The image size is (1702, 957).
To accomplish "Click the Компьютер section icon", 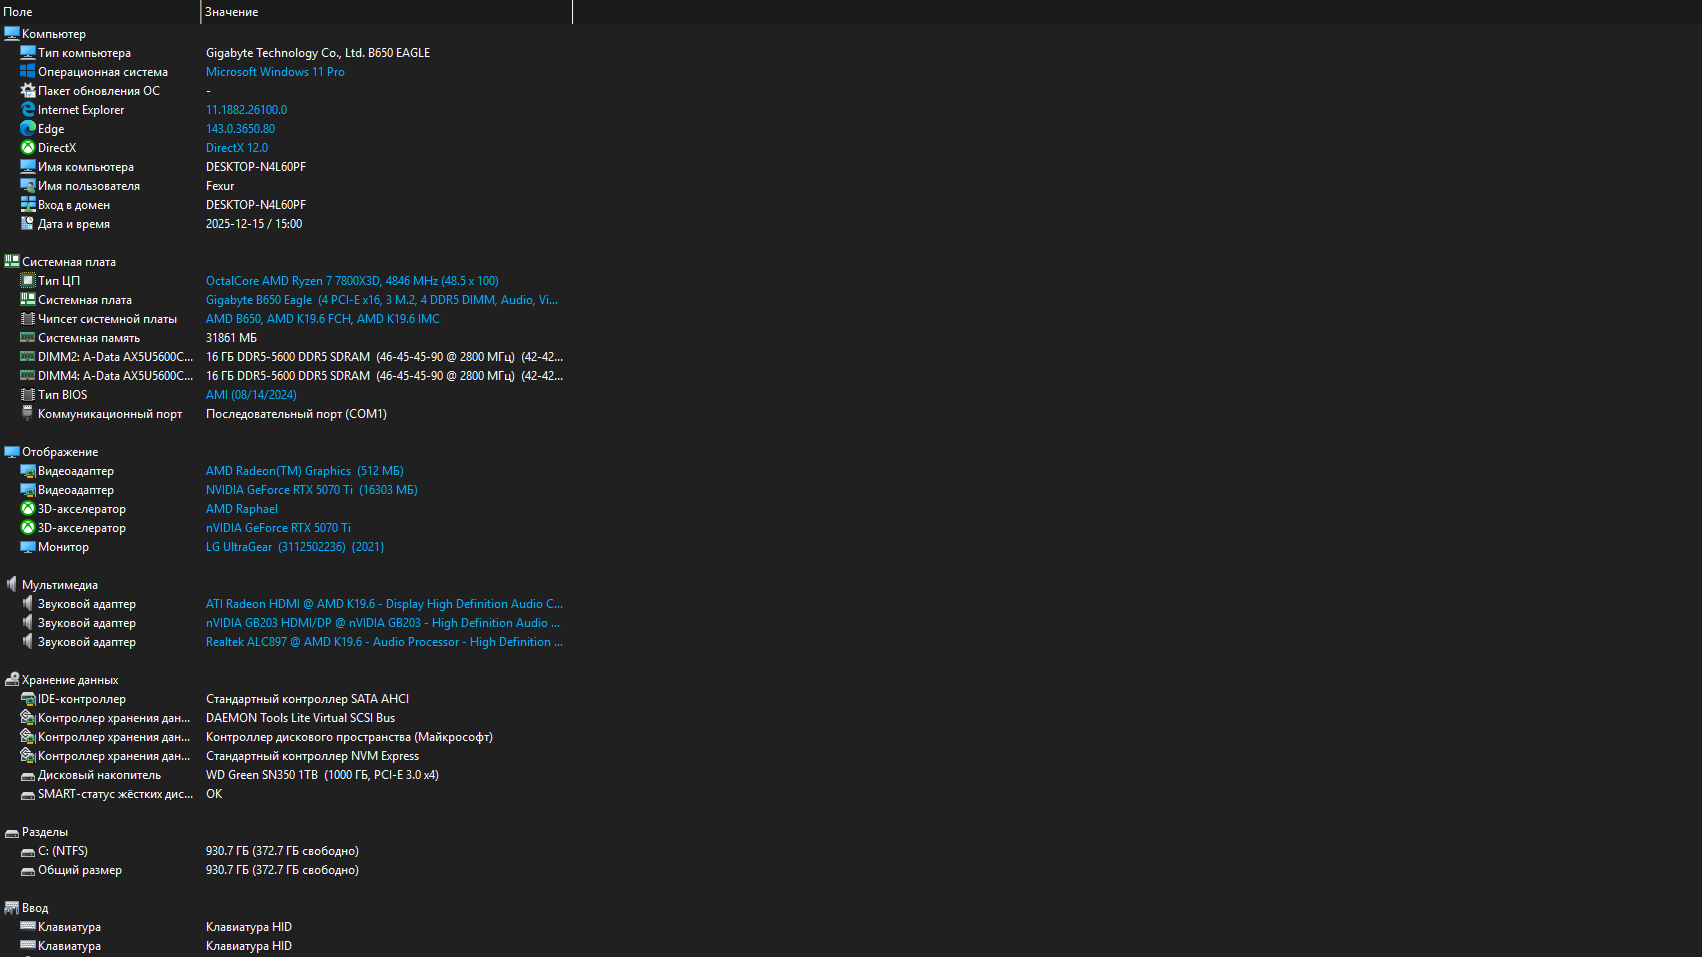I will [x=12, y=34].
